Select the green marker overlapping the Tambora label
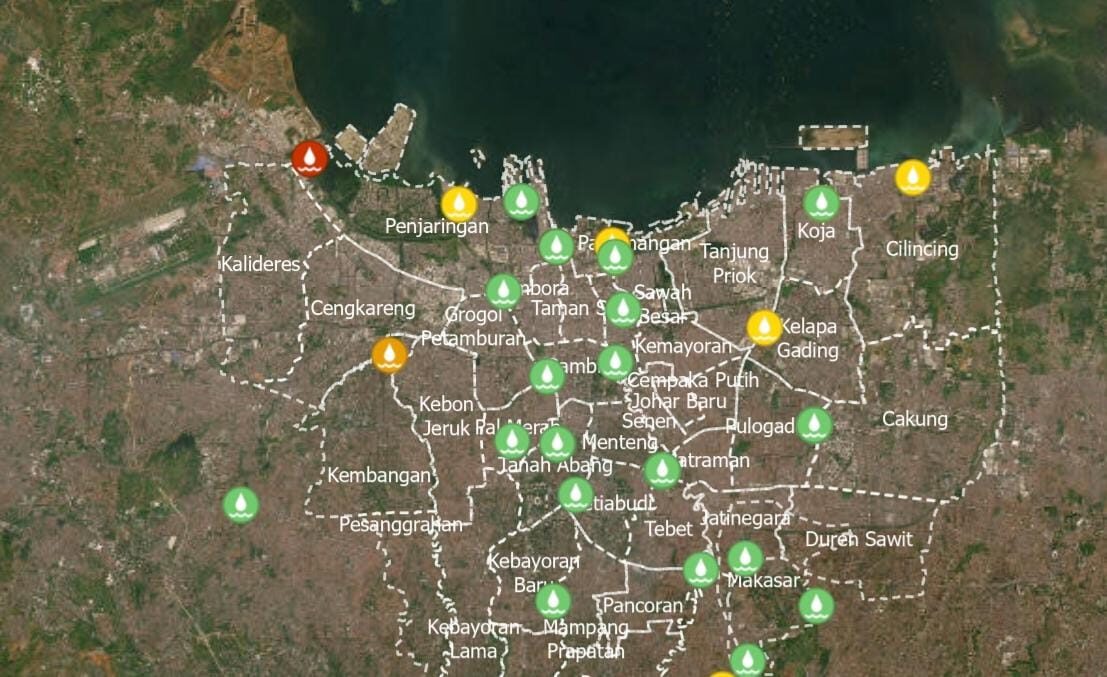The image size is (1107, 677). 503,292
